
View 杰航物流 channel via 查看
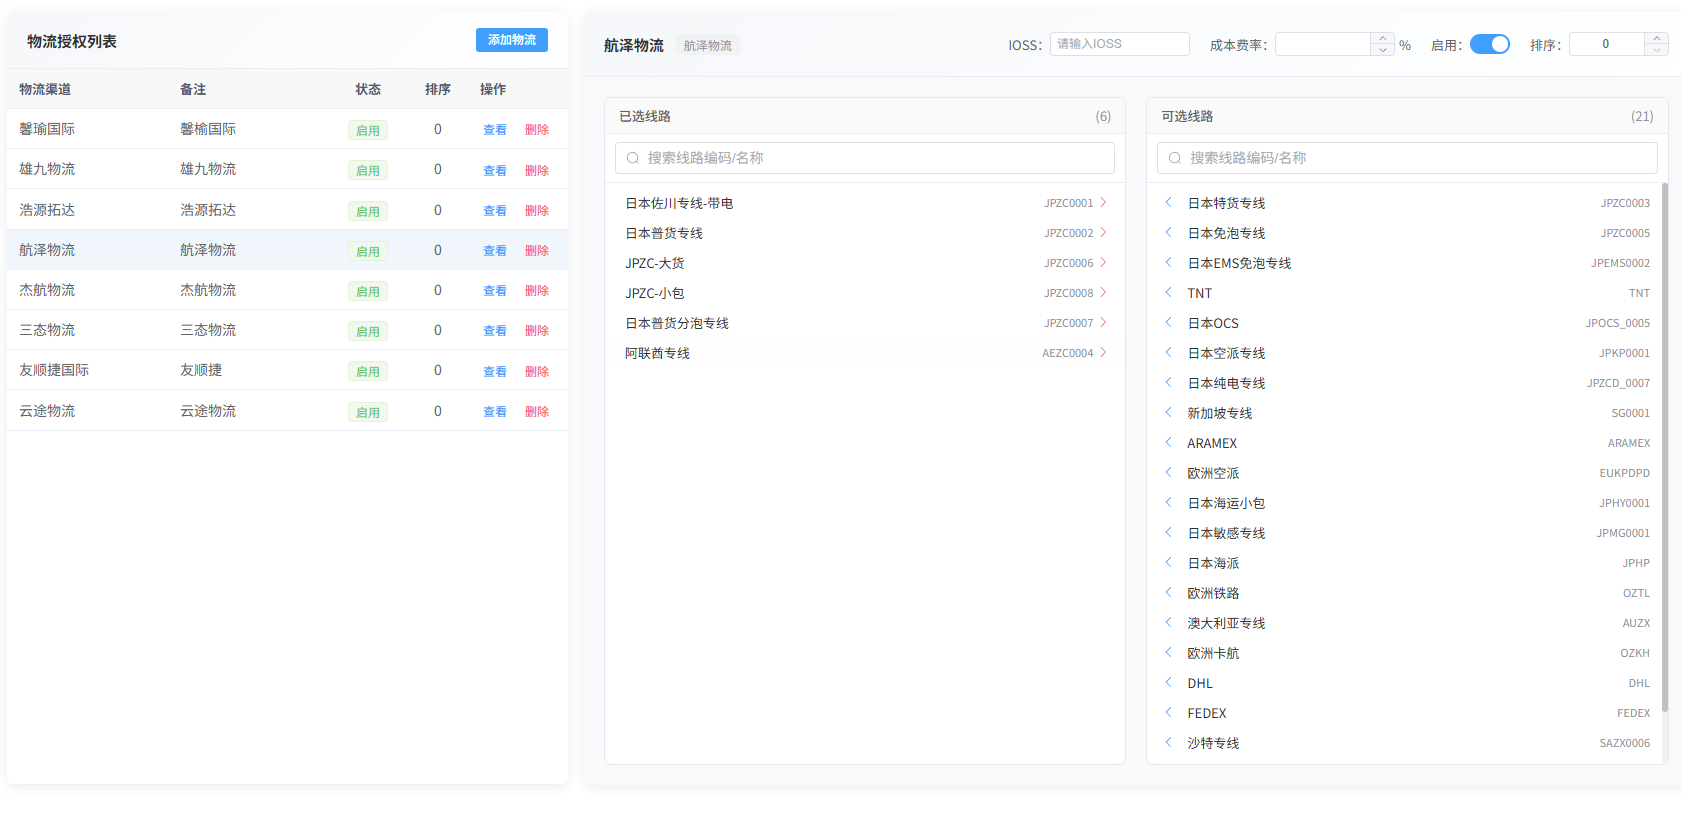[x=495, y=290]
